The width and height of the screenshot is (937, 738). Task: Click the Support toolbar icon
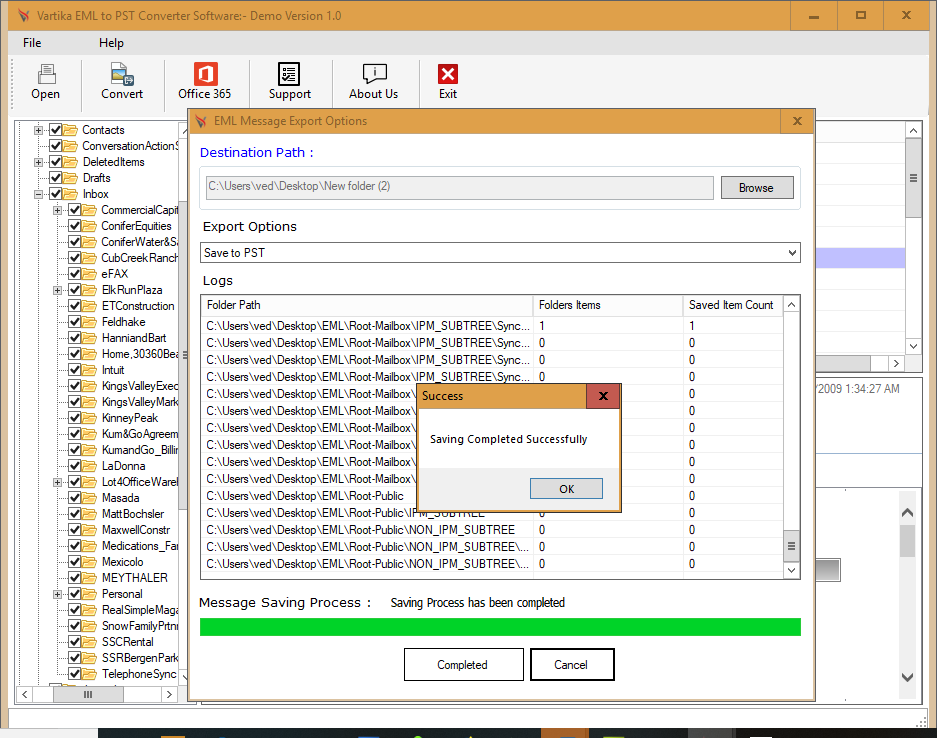289,75
